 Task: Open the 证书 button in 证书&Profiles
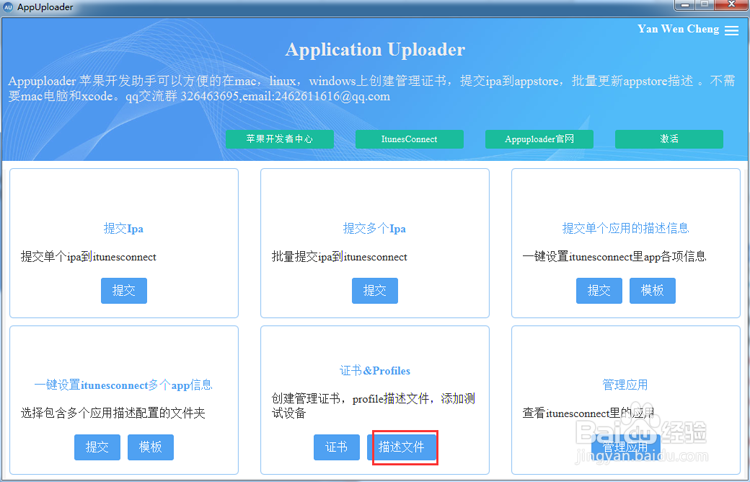[337, 447]
